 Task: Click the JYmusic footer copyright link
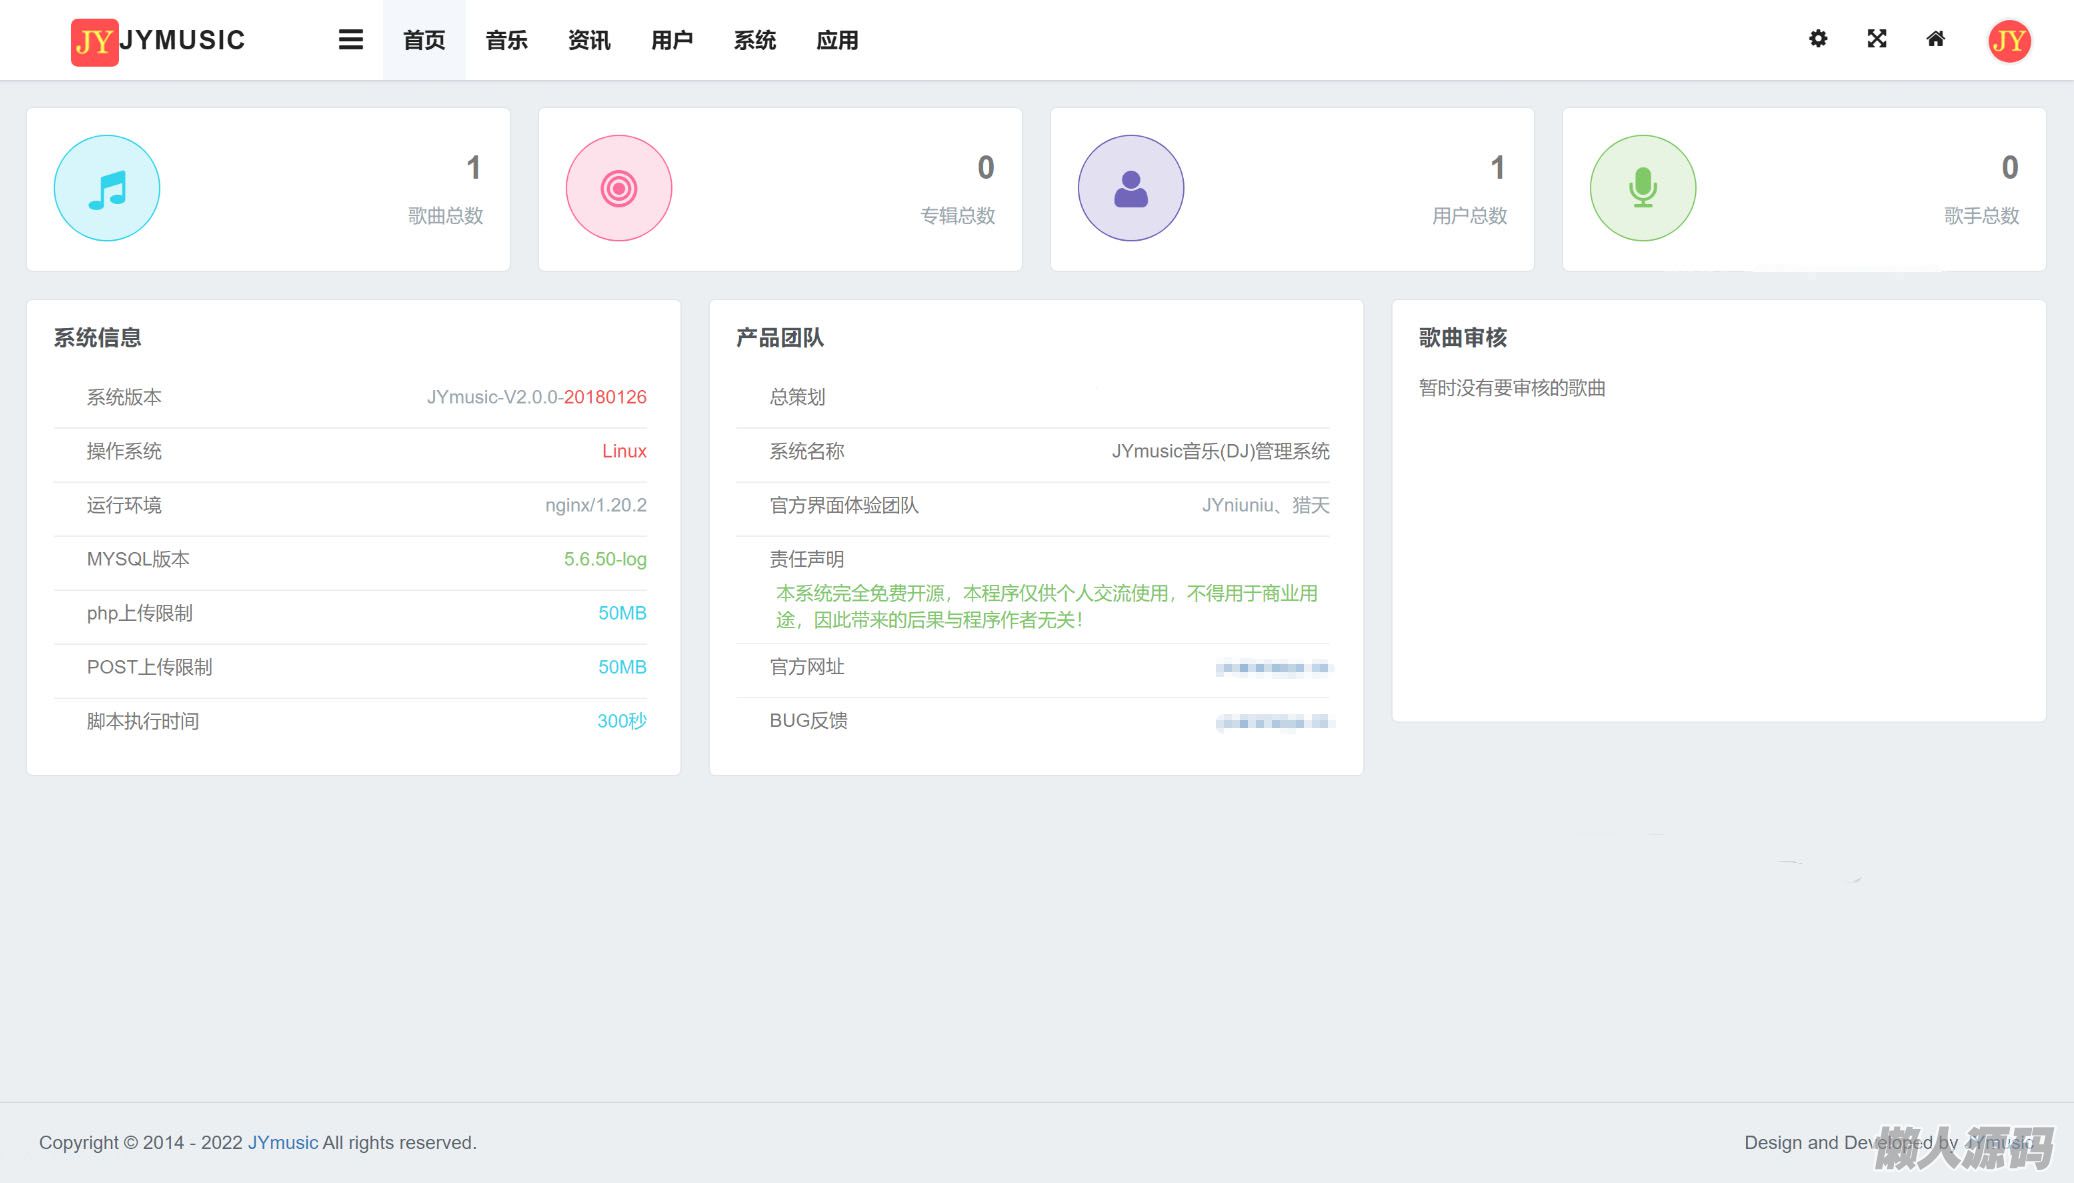pyautogui.click(x=283, y=1142)
